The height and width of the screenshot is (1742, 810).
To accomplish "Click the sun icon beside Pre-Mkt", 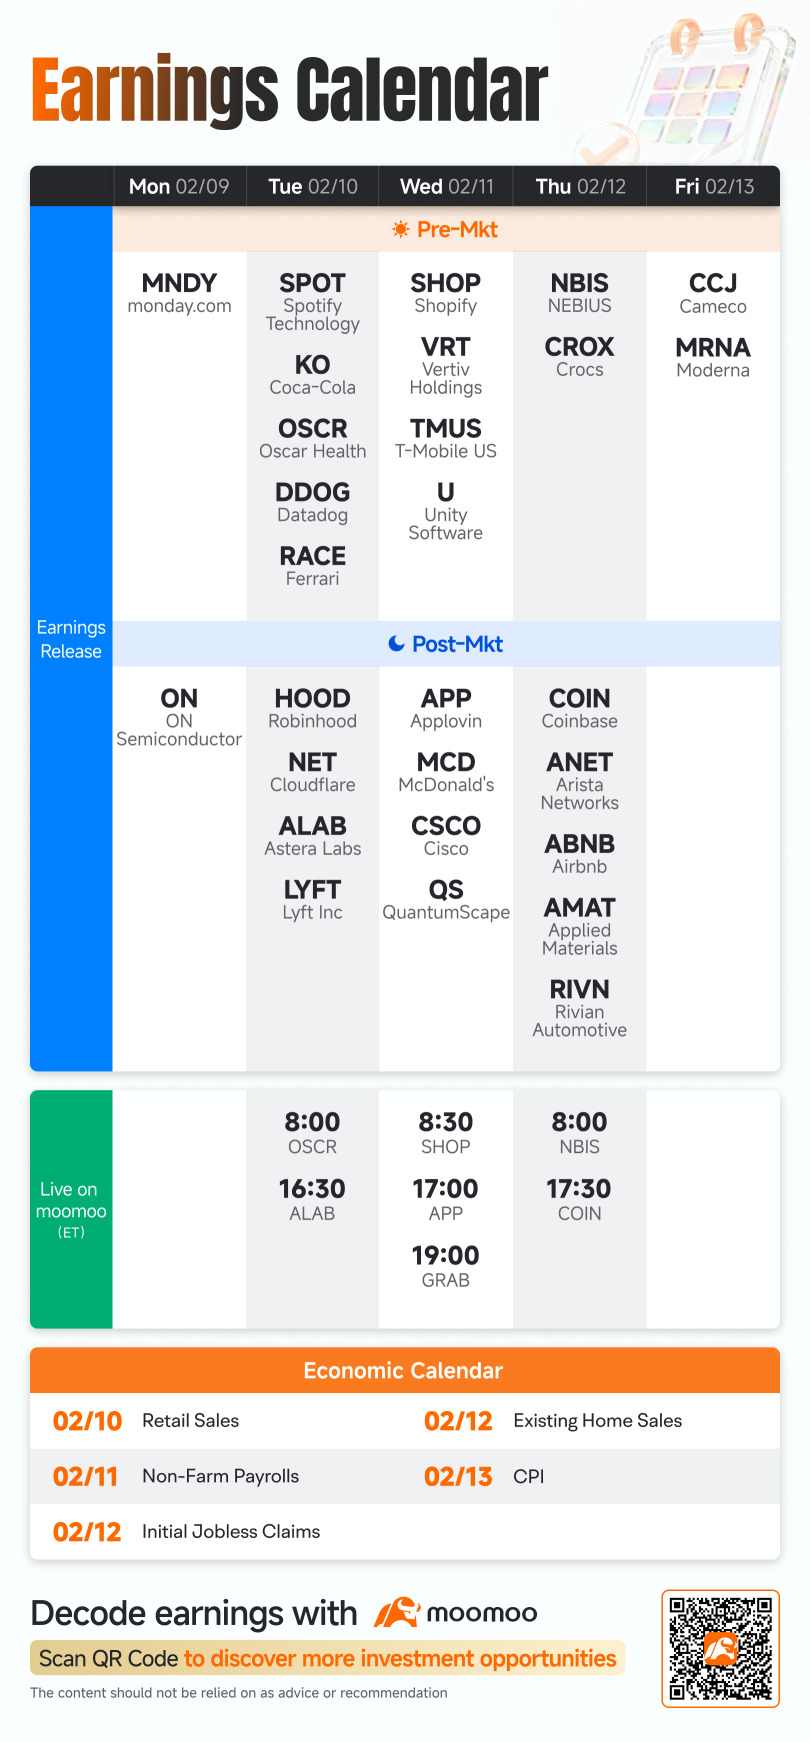I will (x=401, y=230).
